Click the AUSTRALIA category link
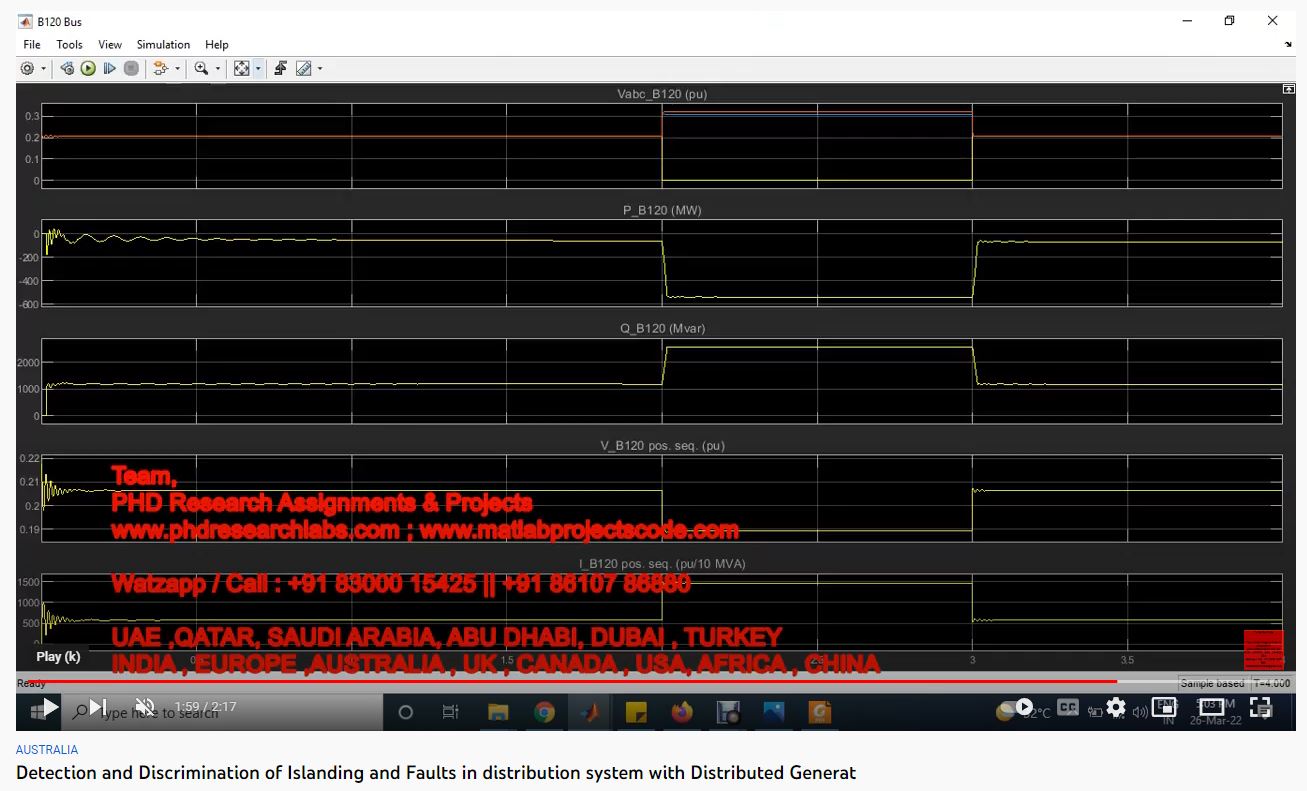Image resolution: width=1307 pixels, height=791 pixels. (47, 749)
